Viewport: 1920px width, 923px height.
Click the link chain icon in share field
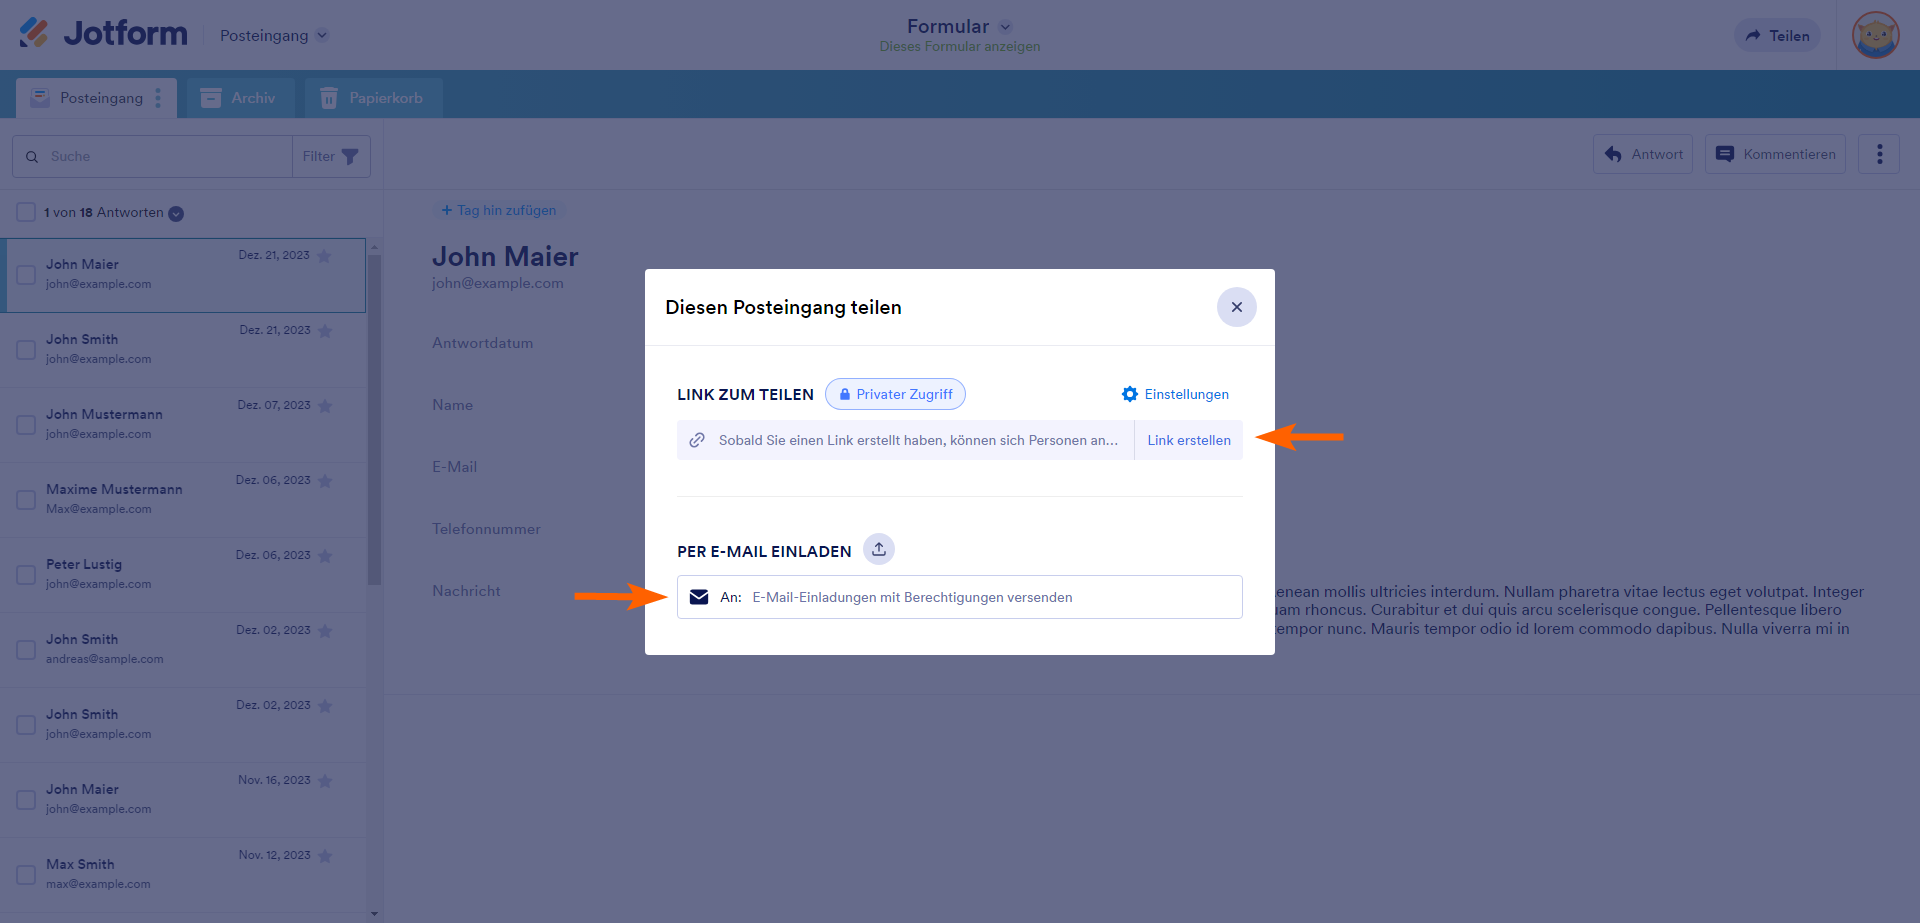coord(697,440)
